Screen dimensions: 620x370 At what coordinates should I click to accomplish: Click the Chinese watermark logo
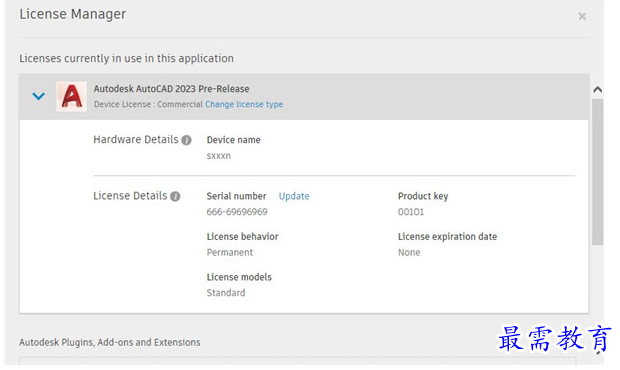coord(555,339)
